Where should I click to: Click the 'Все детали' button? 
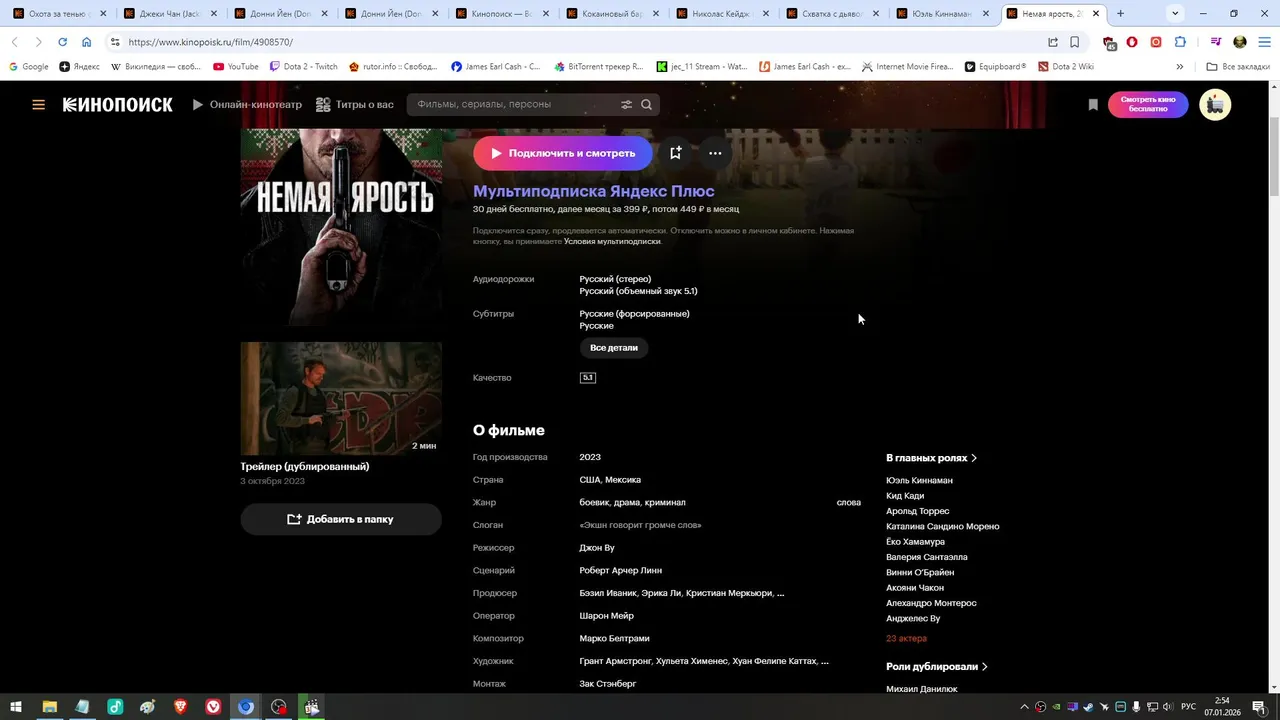[614, 348]
